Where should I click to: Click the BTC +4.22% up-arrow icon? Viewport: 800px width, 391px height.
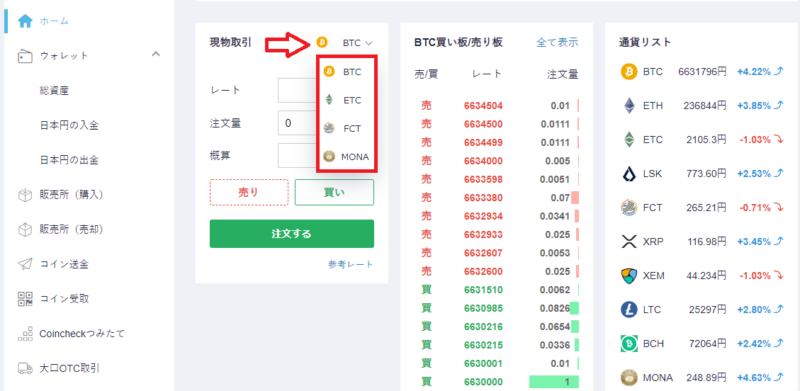[778, 72]
